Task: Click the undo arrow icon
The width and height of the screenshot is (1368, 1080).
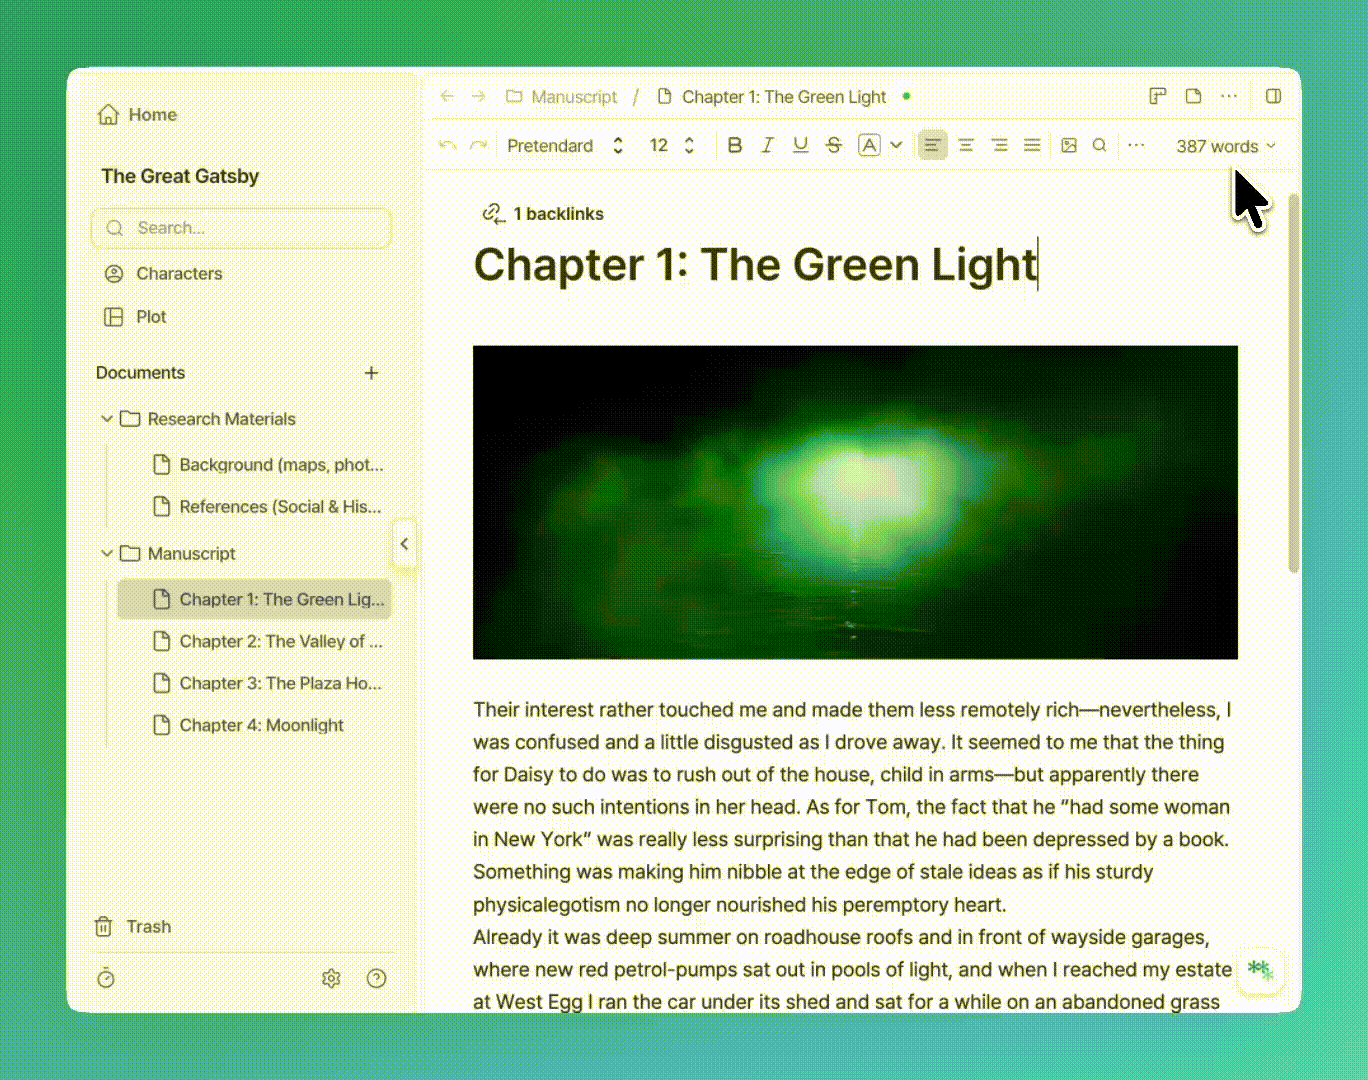Action: coord(447,145)
